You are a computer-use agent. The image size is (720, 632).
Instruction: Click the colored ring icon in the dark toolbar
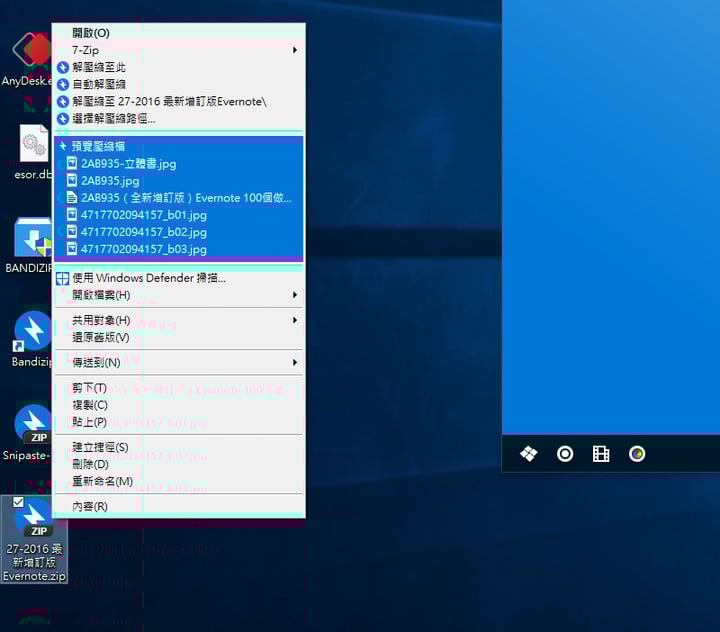[x=637, y=454]
